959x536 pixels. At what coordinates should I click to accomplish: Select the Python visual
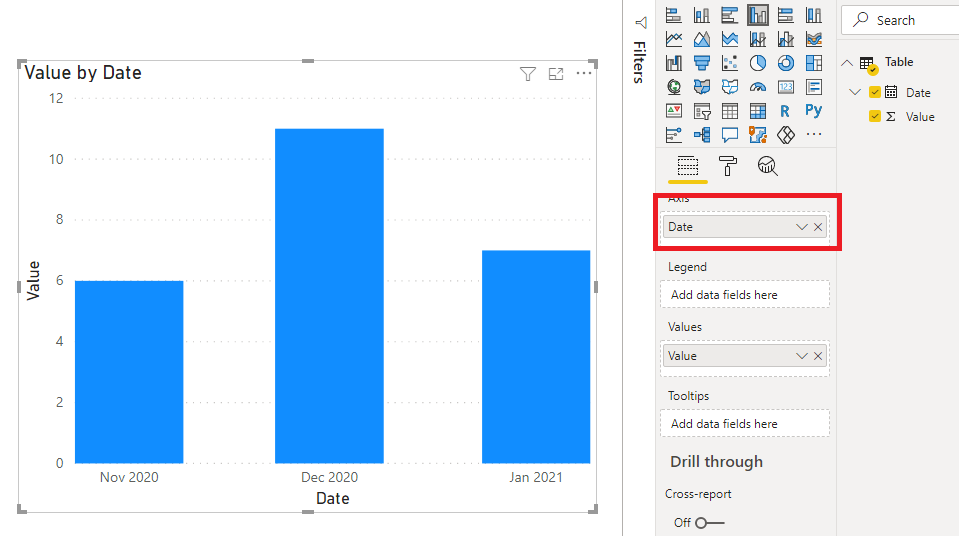813,111
